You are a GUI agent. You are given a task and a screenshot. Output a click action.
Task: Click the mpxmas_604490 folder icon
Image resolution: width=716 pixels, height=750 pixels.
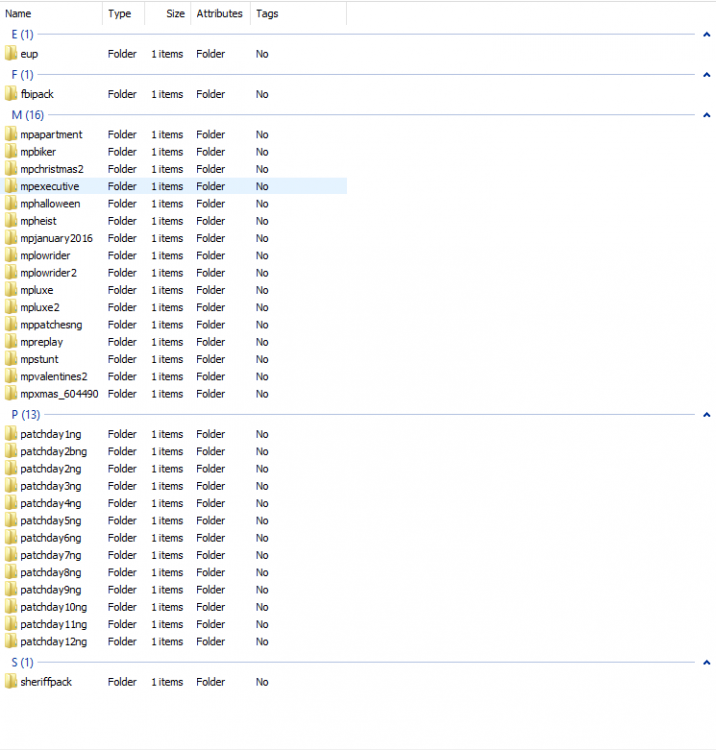tap(11, 393)
